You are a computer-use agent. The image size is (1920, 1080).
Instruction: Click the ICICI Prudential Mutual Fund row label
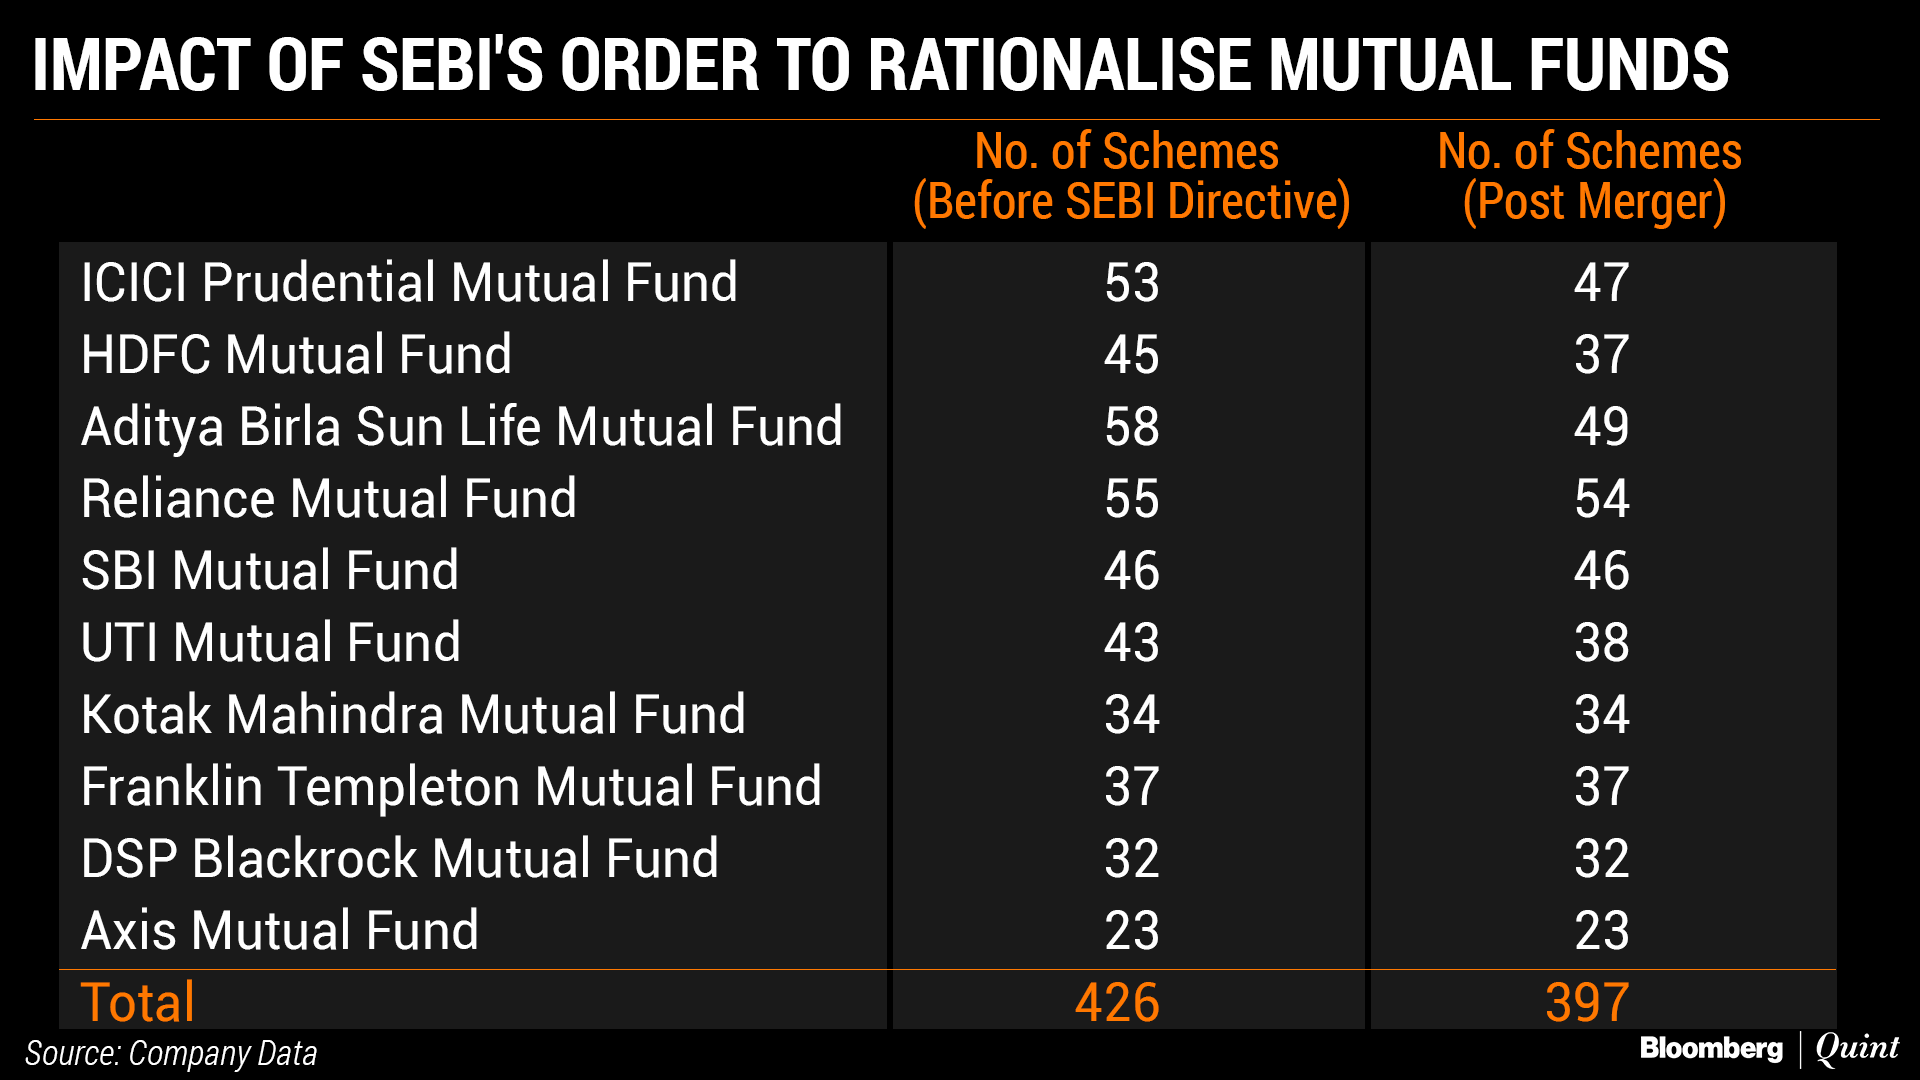409,282
